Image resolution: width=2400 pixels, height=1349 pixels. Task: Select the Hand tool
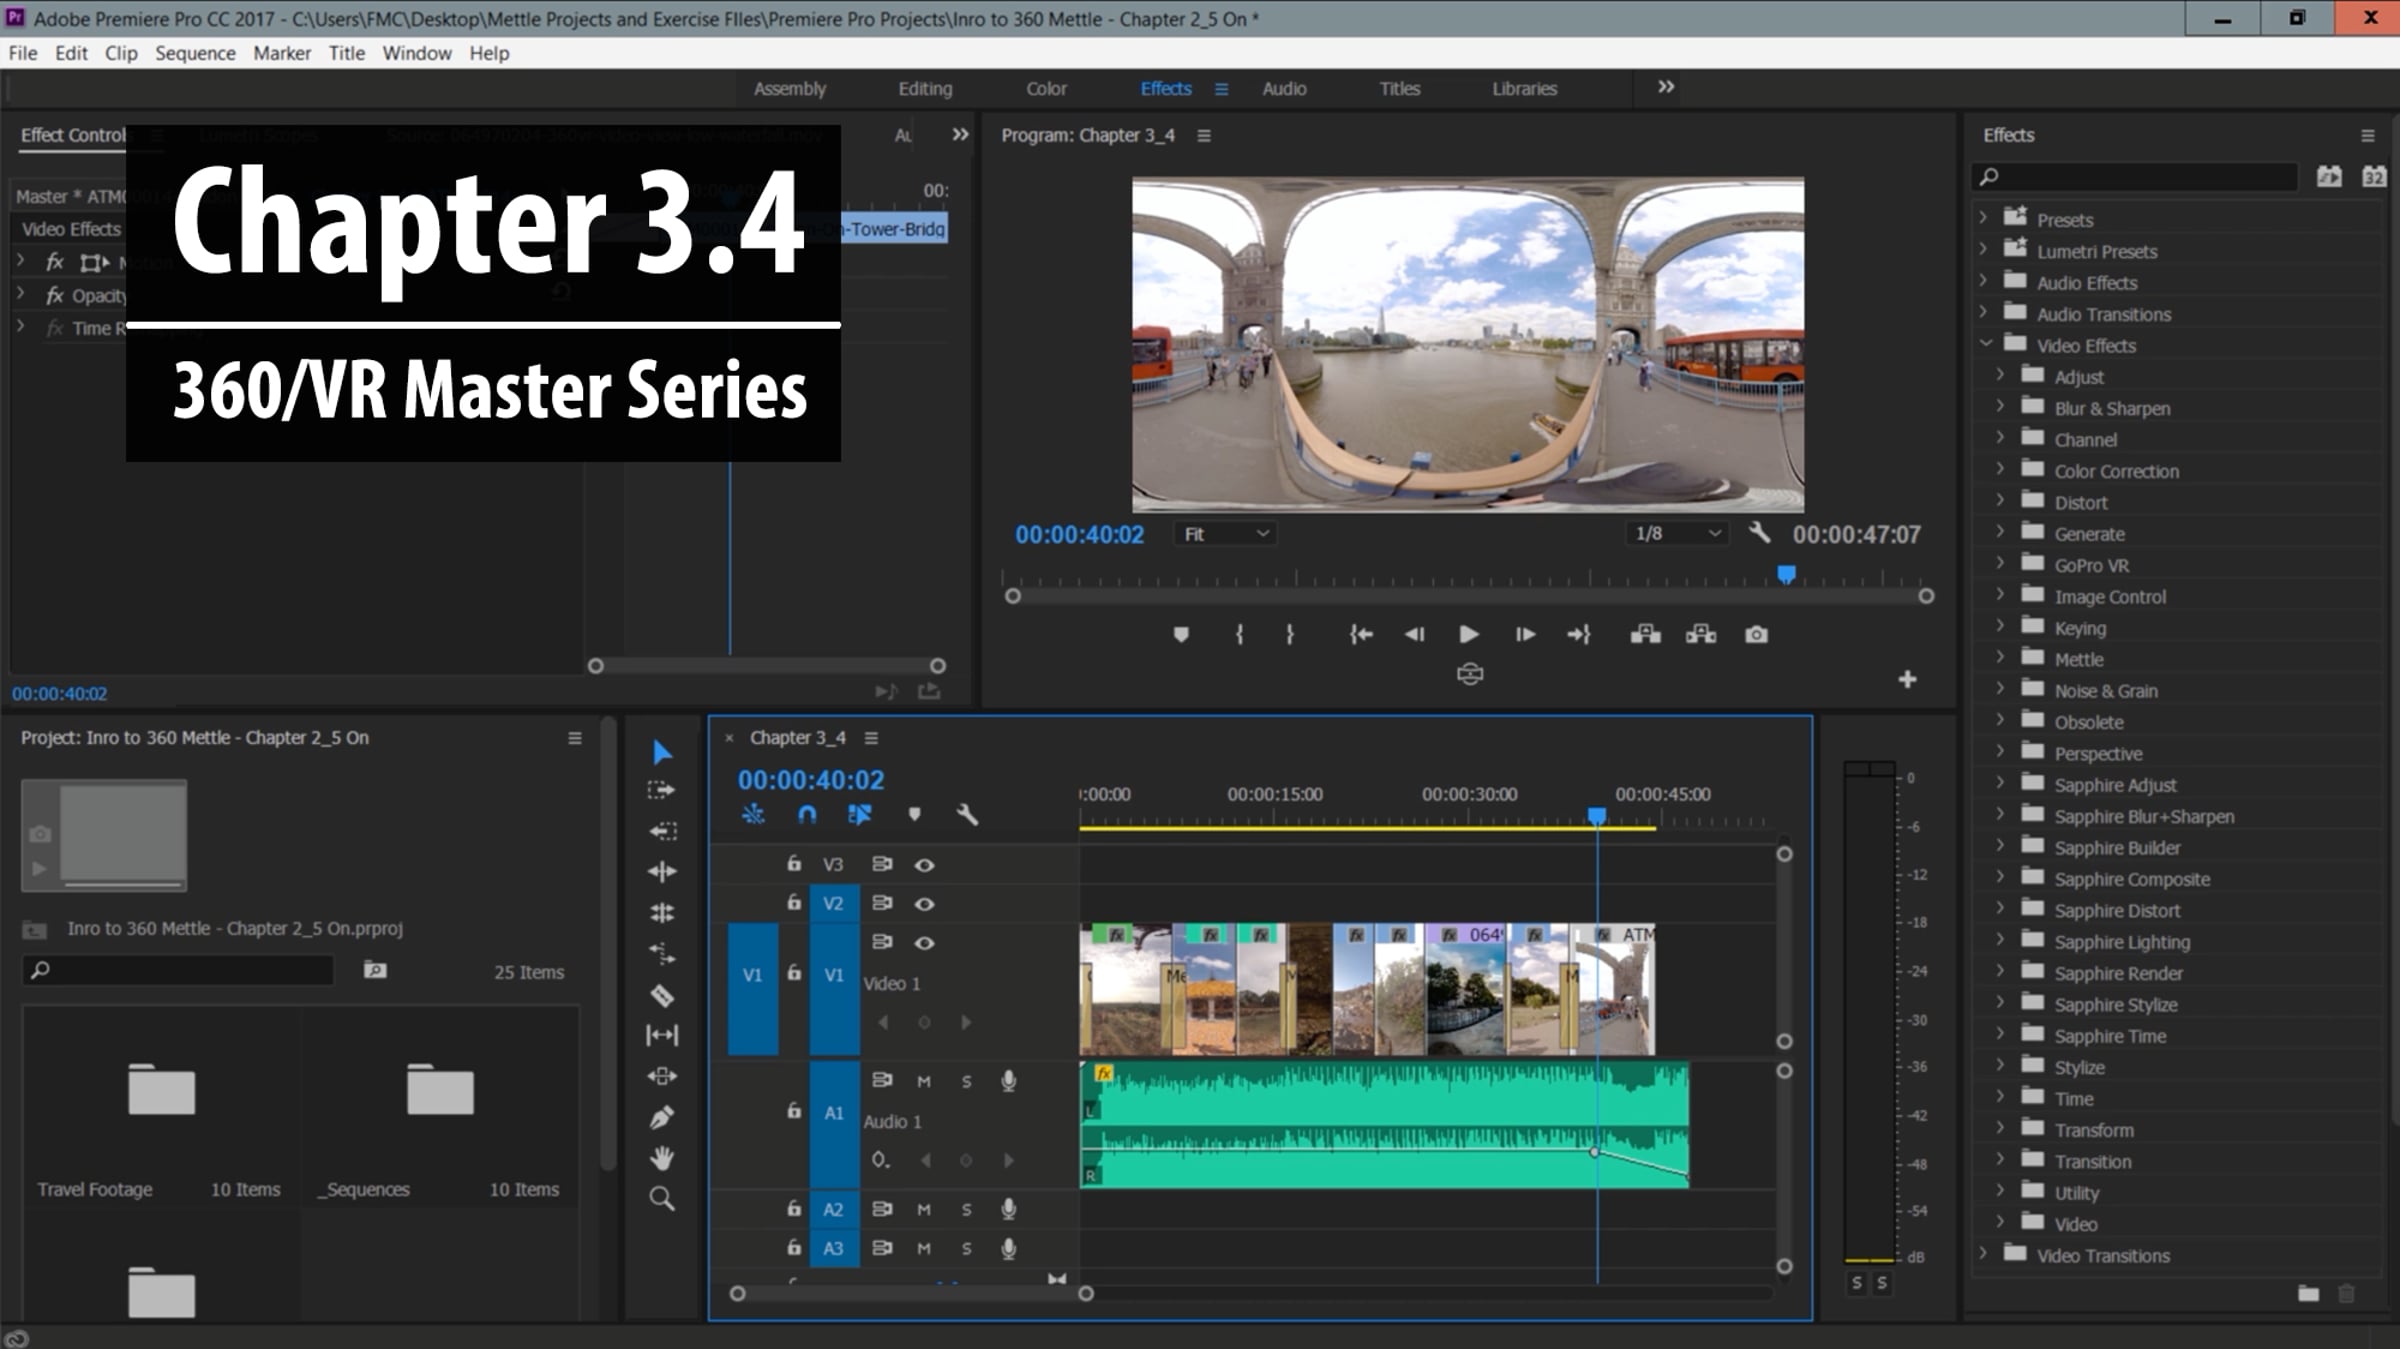[x=662, y=1158]
